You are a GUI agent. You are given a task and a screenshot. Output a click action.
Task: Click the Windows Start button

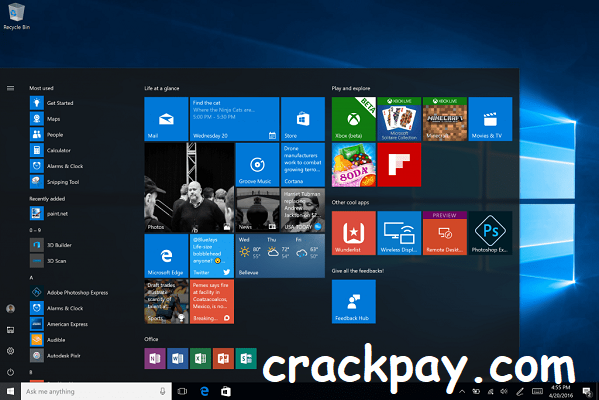point(10,391)
